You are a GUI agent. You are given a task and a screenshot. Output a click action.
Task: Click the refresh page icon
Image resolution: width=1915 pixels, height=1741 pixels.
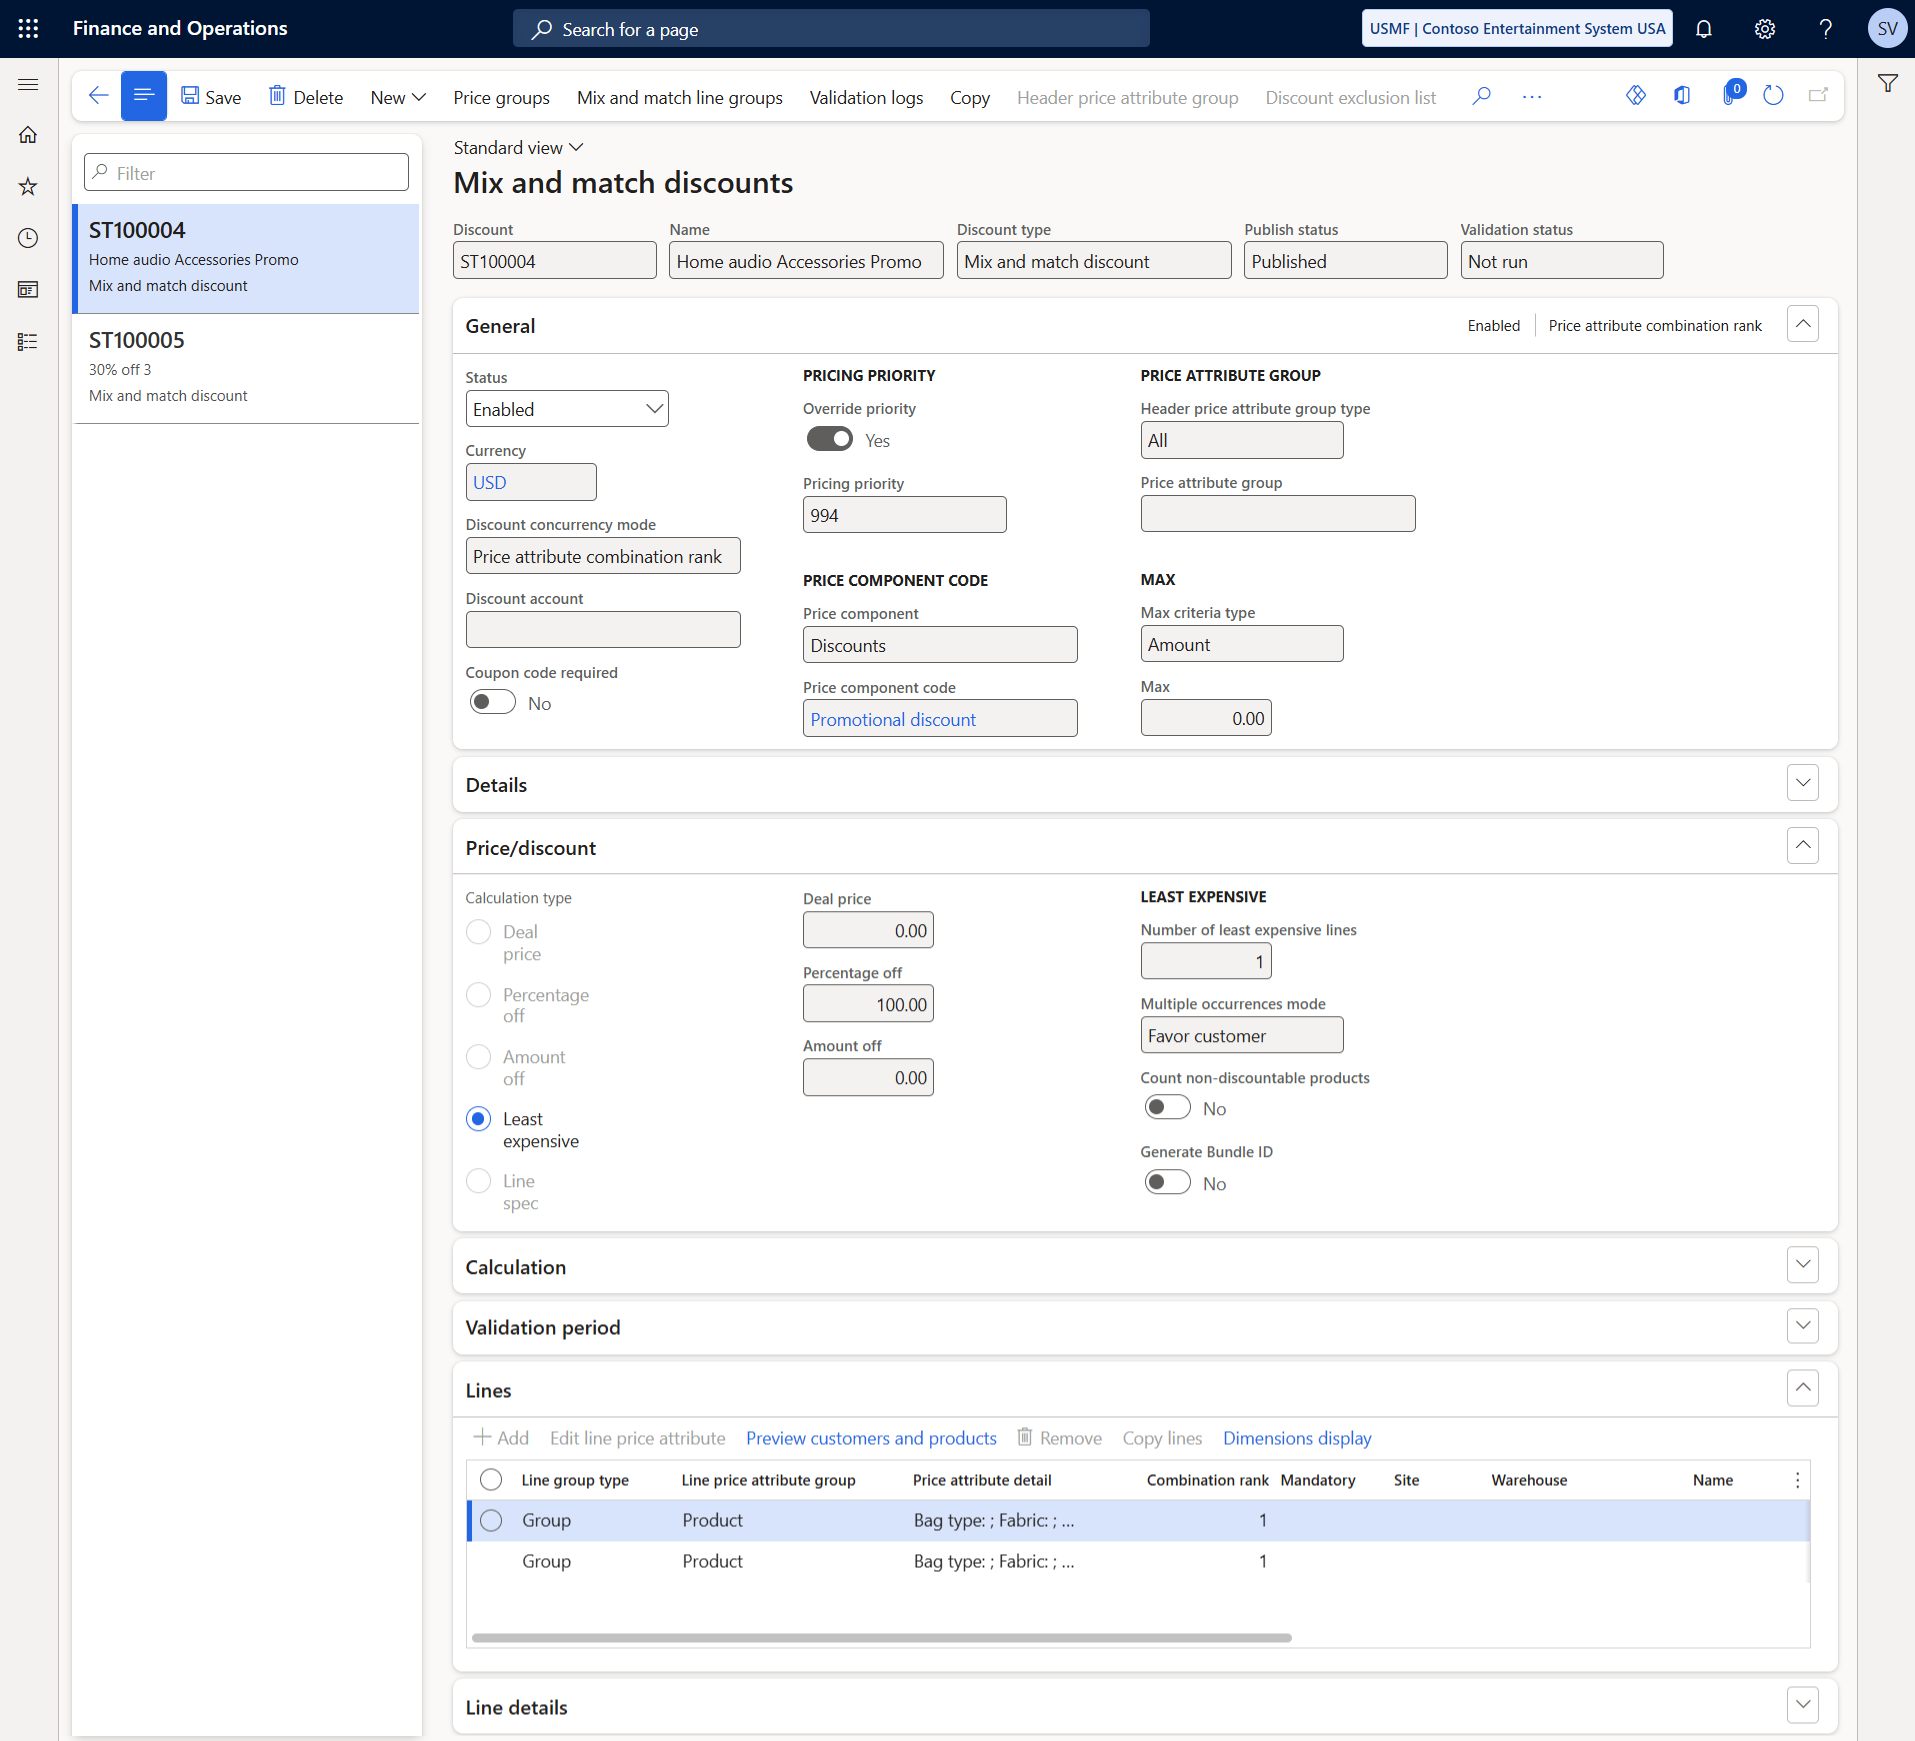click(1773, 96)
